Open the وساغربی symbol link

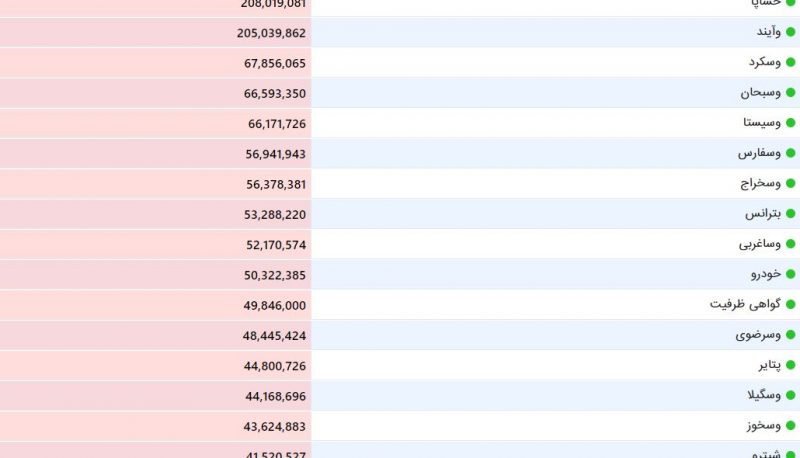(x=760, y=244)
